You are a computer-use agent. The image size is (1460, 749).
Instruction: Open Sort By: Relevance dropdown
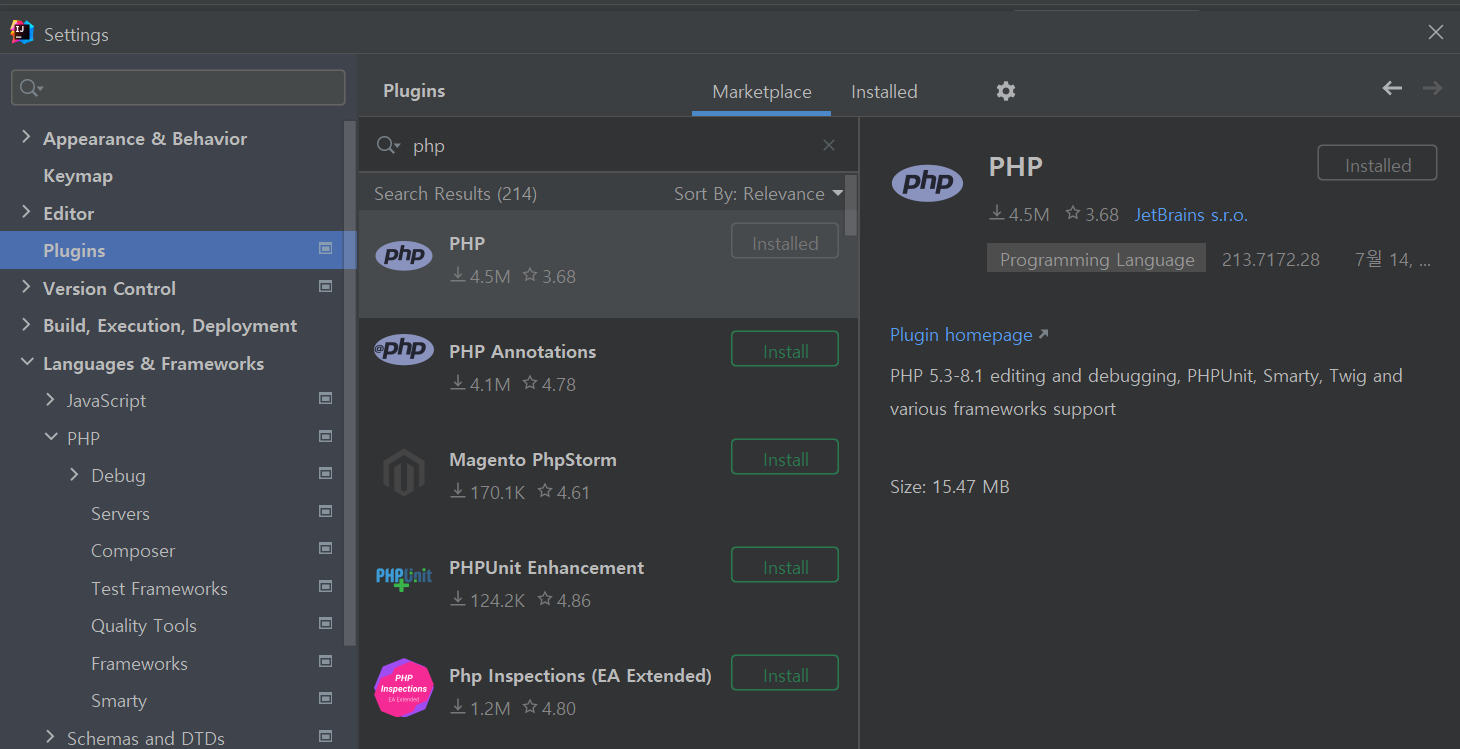758,194
